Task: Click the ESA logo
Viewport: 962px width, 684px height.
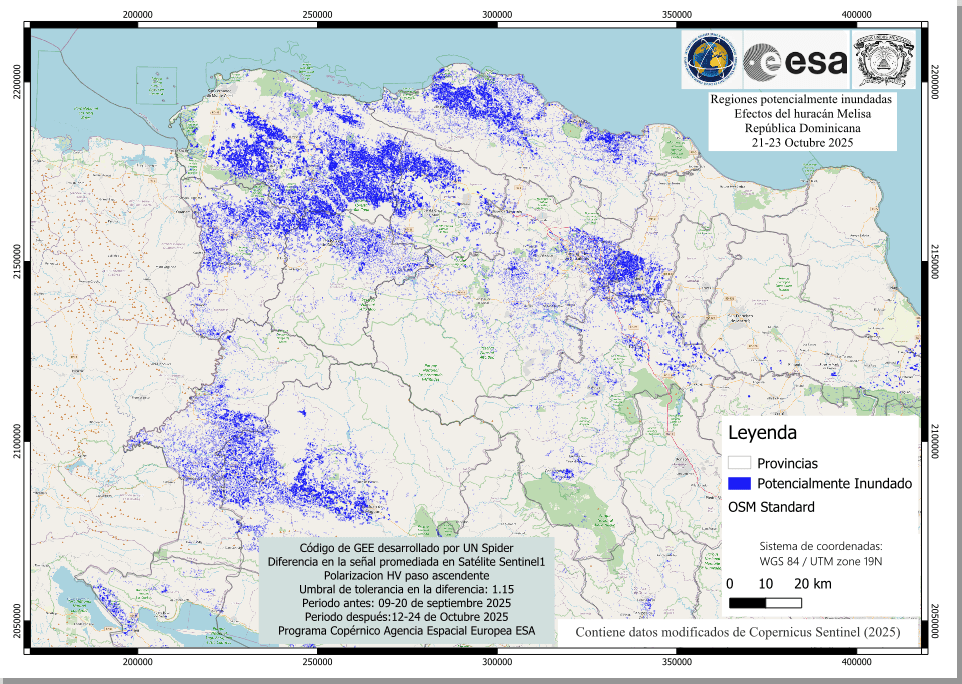Action: coord(796,62)
